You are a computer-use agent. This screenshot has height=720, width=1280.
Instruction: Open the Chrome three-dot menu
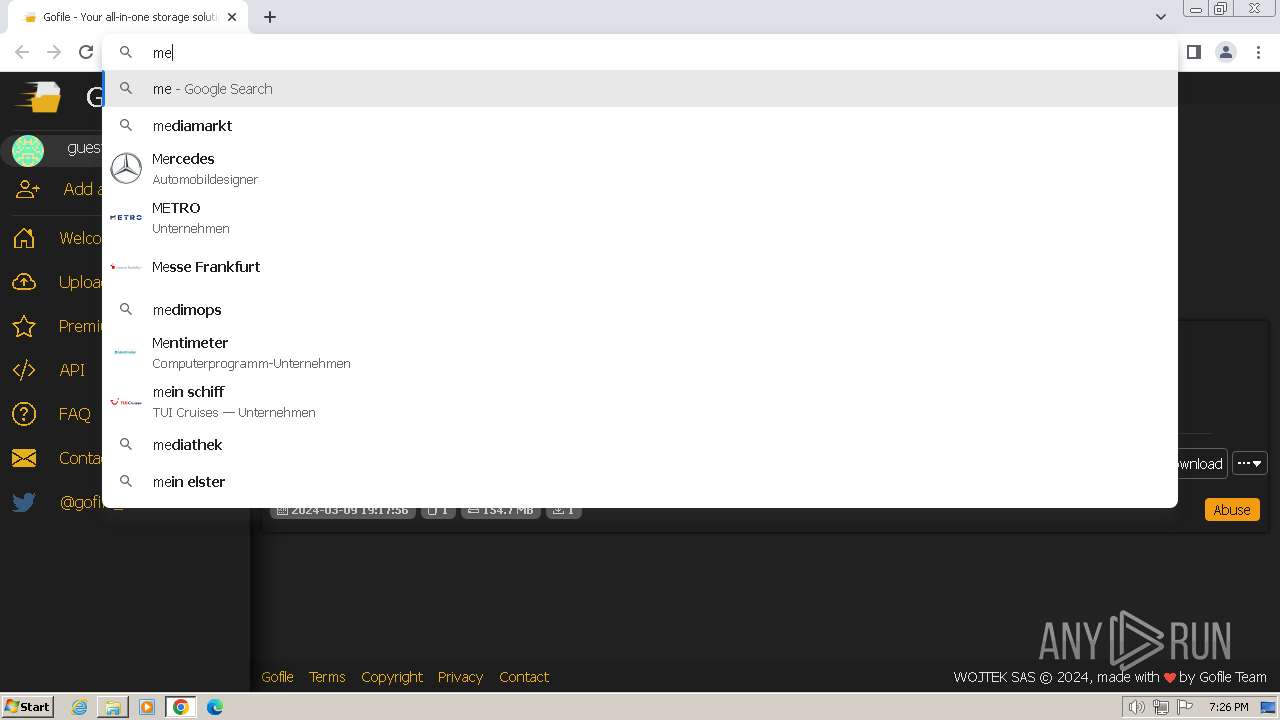click(1258, 52)
